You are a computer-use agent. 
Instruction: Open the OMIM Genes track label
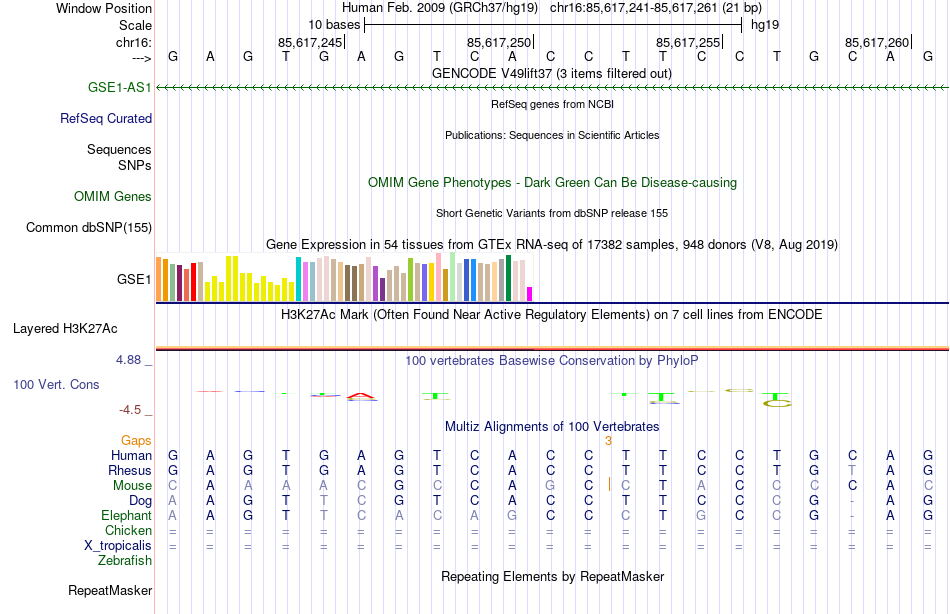click(113, 196)
